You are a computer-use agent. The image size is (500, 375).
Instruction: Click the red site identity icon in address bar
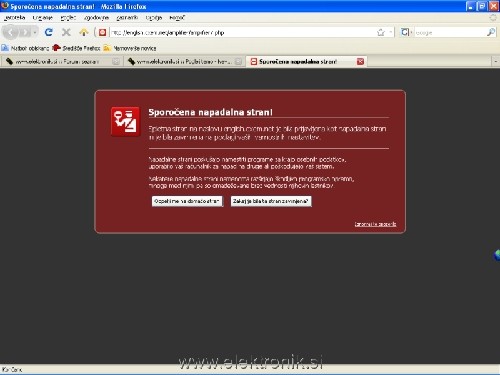tap(102, 32)
